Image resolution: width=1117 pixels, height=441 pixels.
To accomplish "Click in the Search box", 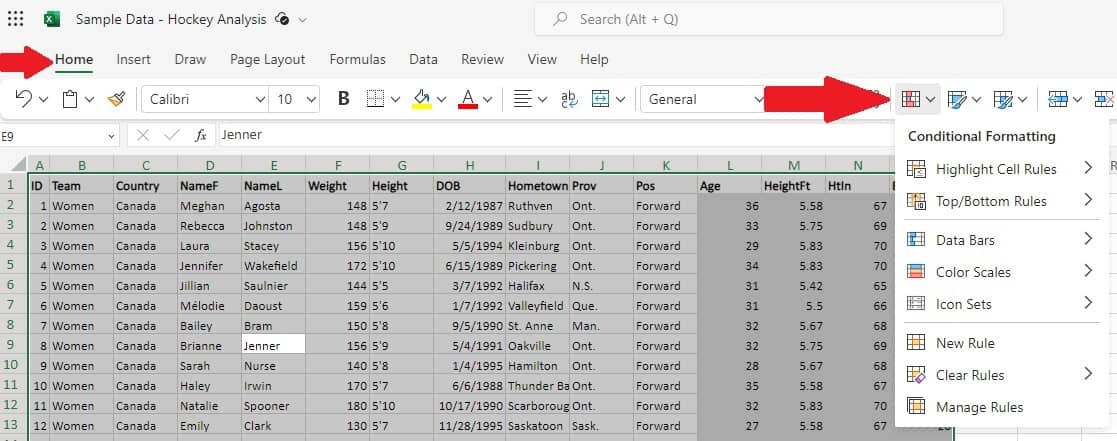I will click(x=769, y=19).
